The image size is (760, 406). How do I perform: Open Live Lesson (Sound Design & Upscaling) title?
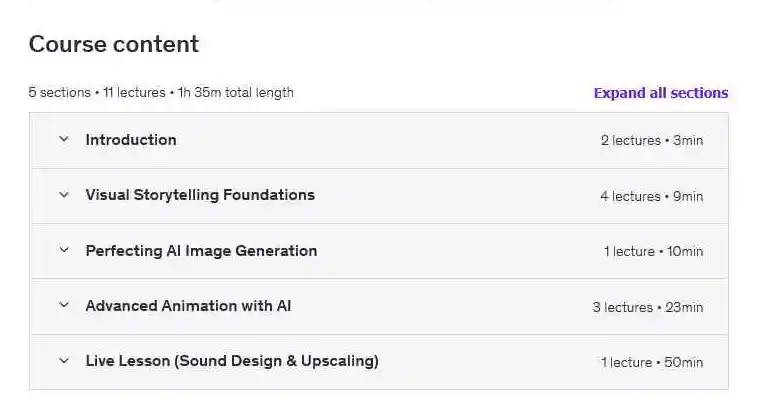tap(232, 361)
